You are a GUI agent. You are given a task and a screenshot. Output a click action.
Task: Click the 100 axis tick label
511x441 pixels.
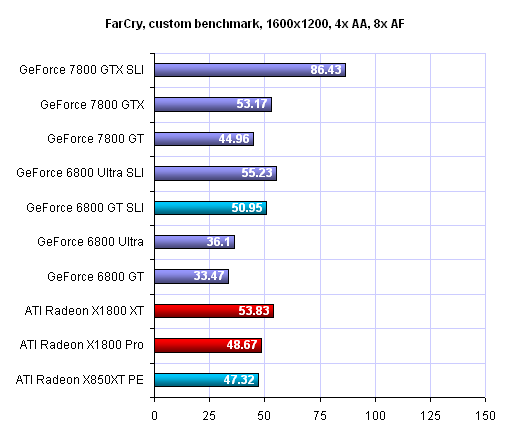point(375,416)
